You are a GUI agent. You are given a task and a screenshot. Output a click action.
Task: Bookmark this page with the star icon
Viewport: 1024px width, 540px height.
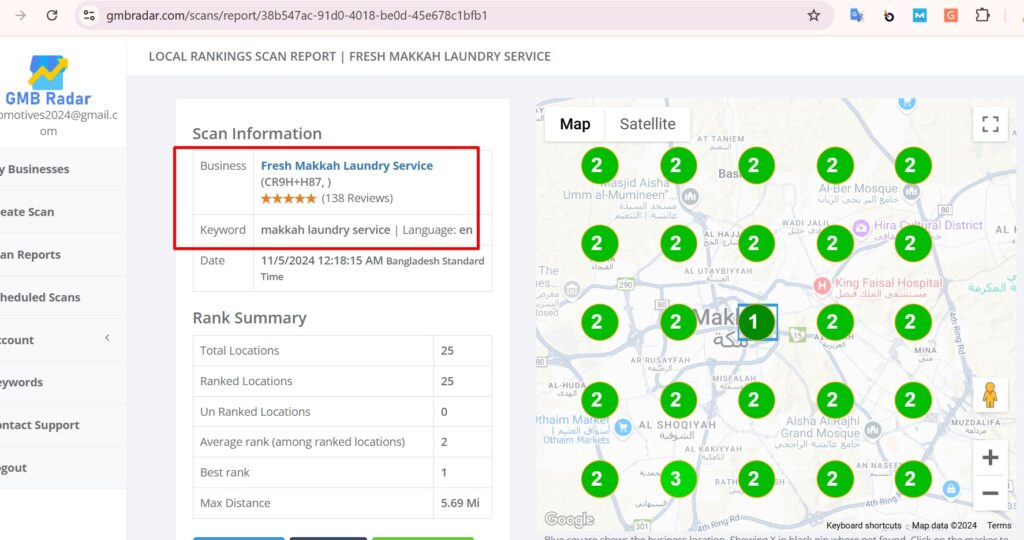point(813,15)
